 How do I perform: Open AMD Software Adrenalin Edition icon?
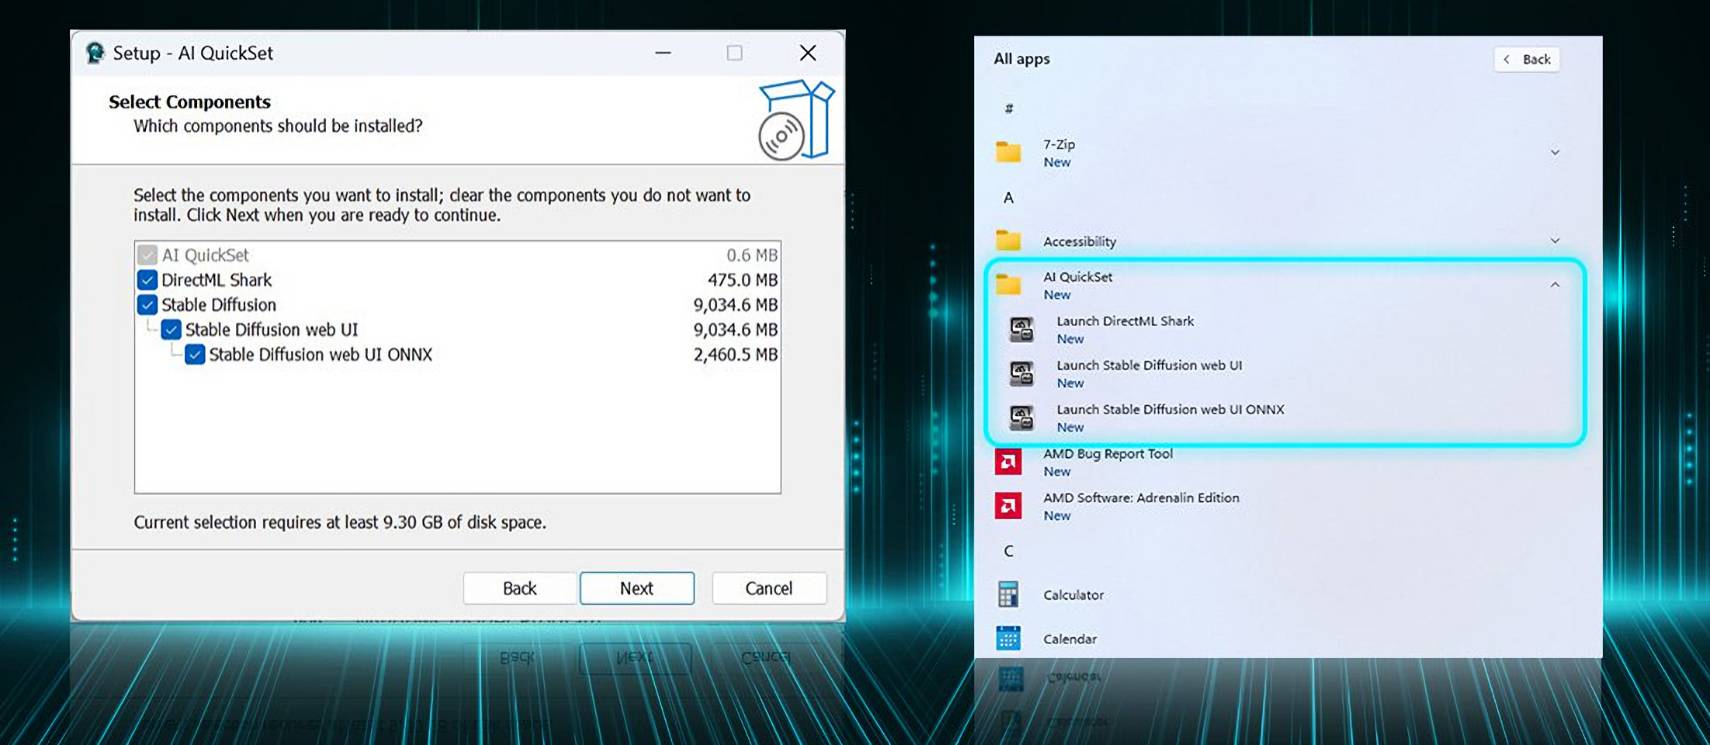[1008, 505]
